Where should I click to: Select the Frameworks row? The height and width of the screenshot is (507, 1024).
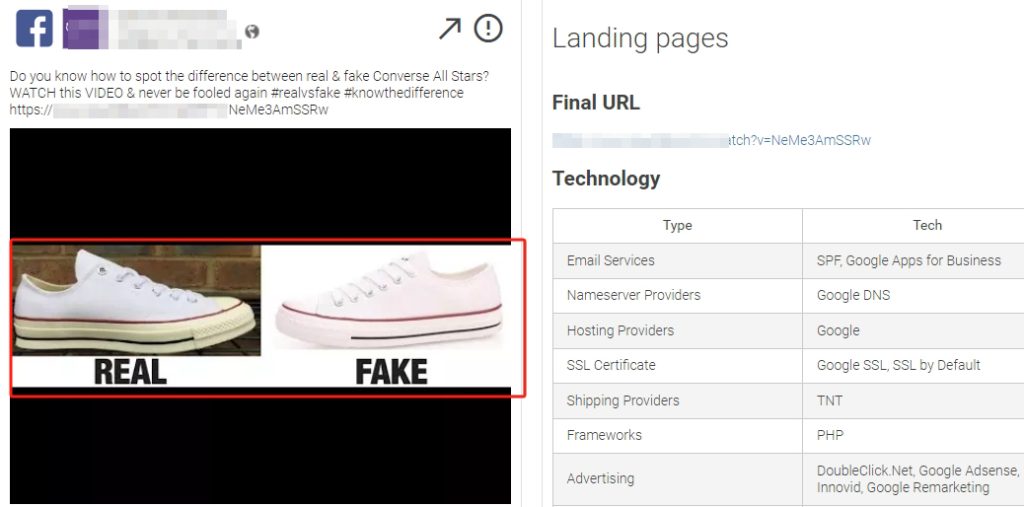[x=604, y=435]
